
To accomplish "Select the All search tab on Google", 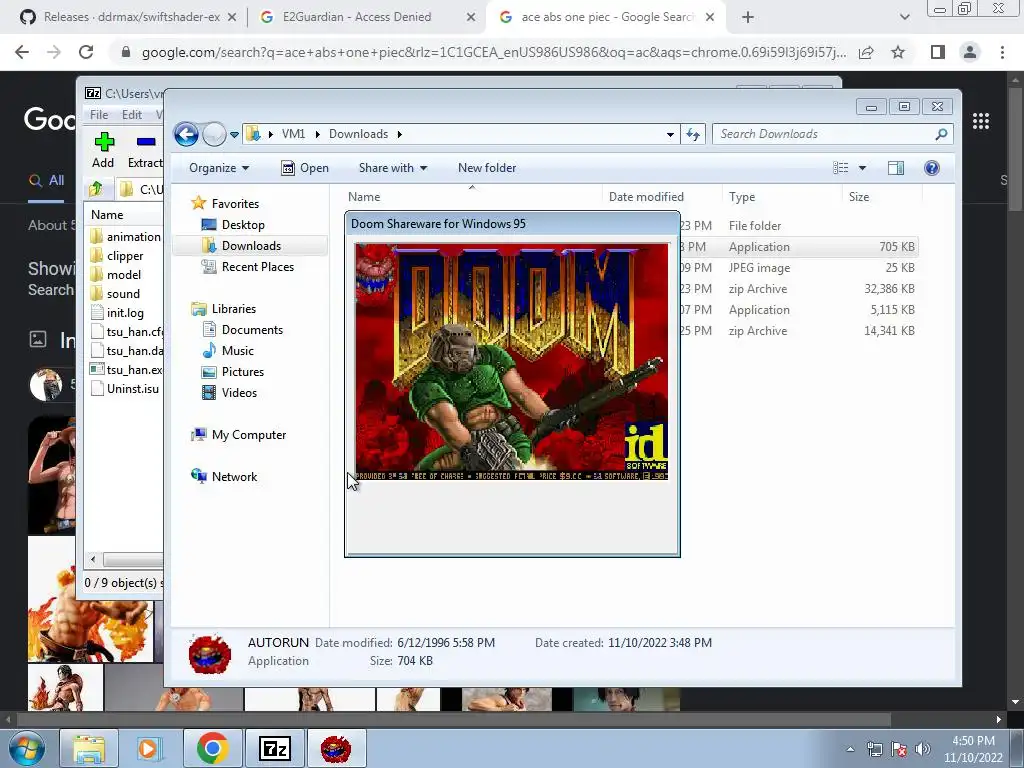I will pos(46,181).
